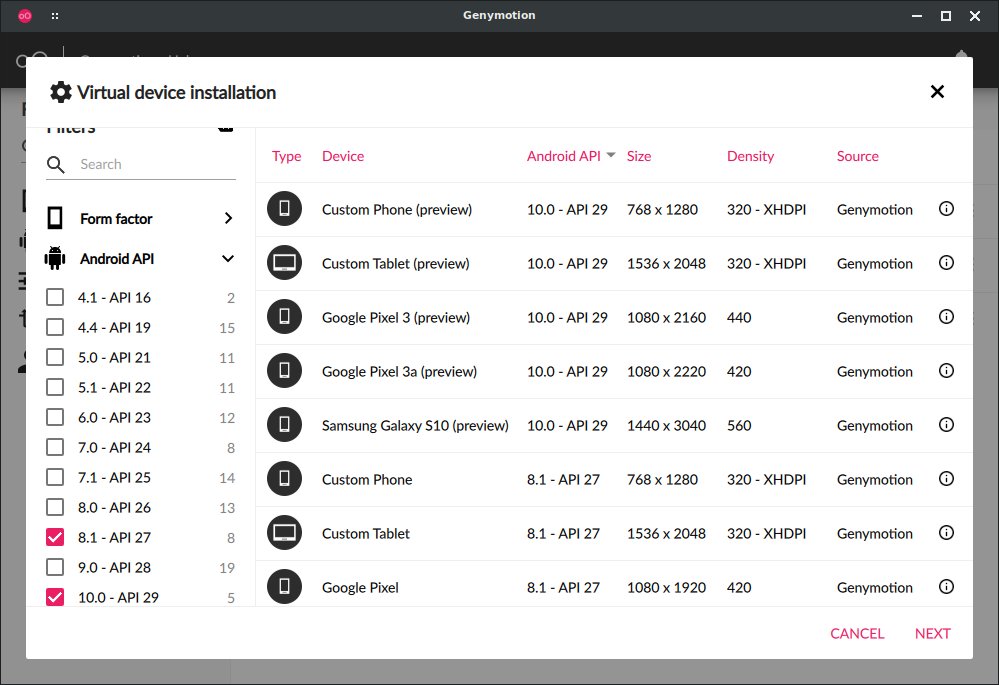Tick the 6.0 - API 23 checkbox
Viewport: 999px width, 685px height.
point(55,417)
